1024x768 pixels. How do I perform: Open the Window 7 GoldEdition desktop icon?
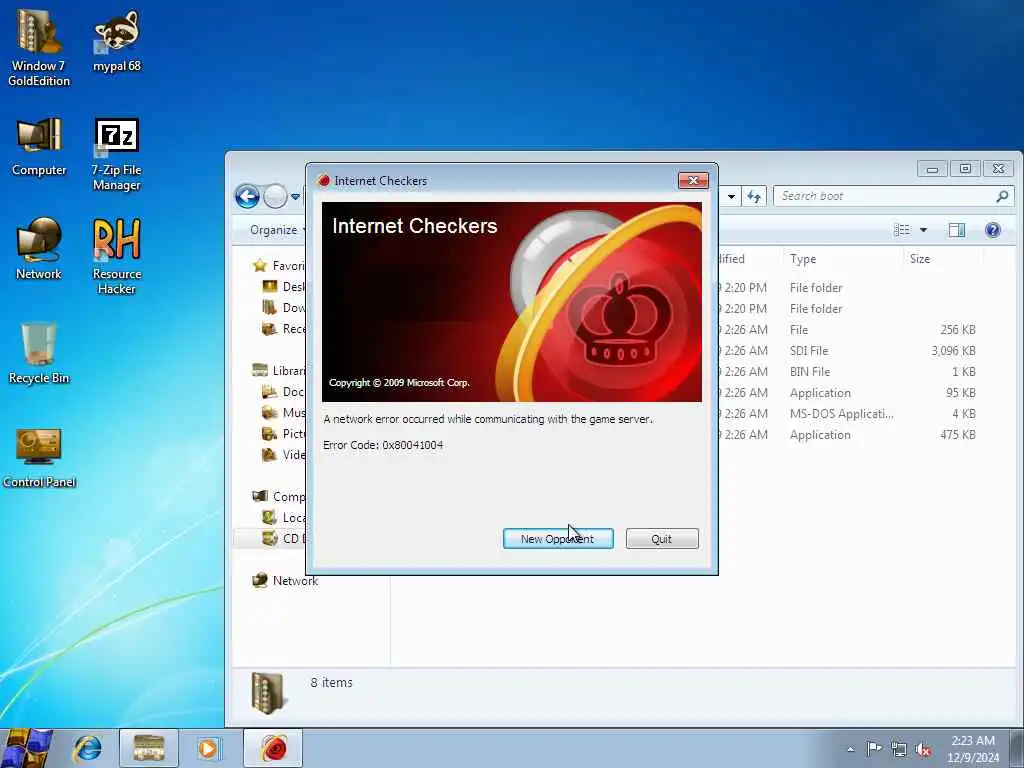tap(39, 49)
